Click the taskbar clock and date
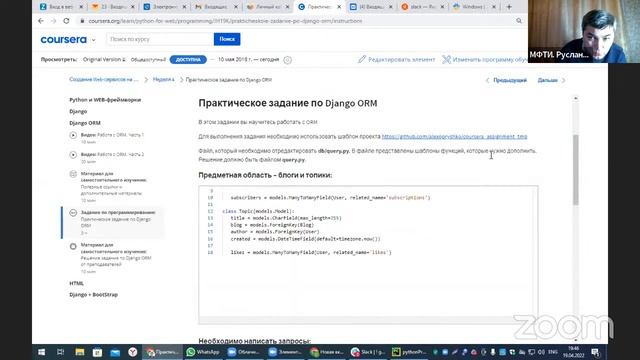Viewport: 640px width, 360px height. 573,352
